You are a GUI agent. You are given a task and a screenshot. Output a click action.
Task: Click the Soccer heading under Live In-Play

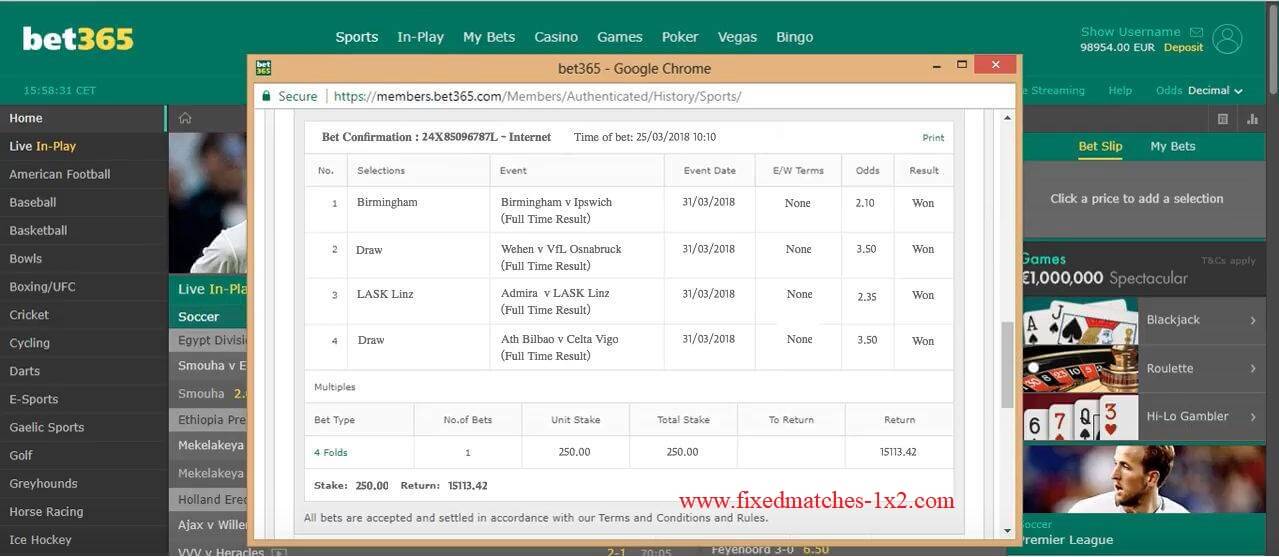point(198,316)
